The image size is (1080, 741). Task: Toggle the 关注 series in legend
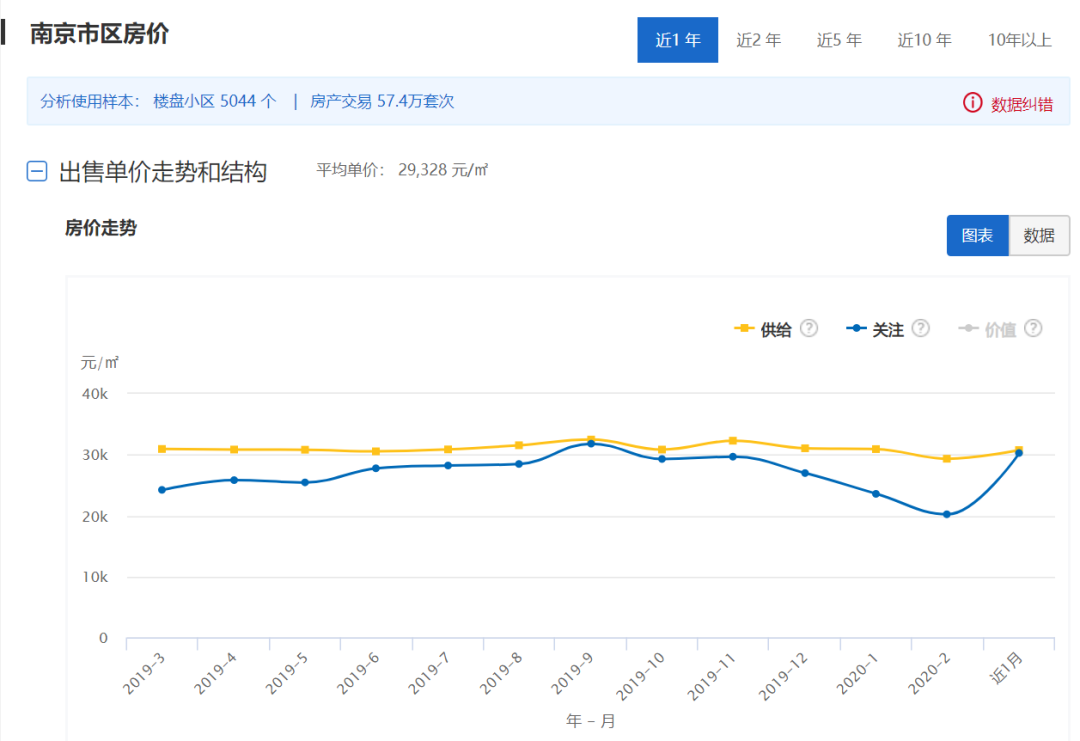(x=888, y=330)
